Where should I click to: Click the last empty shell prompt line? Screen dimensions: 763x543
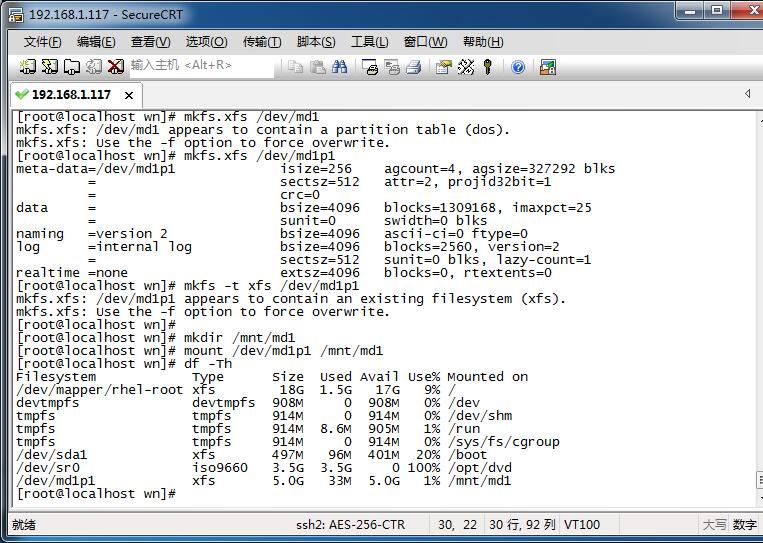[x=96, y=493]
